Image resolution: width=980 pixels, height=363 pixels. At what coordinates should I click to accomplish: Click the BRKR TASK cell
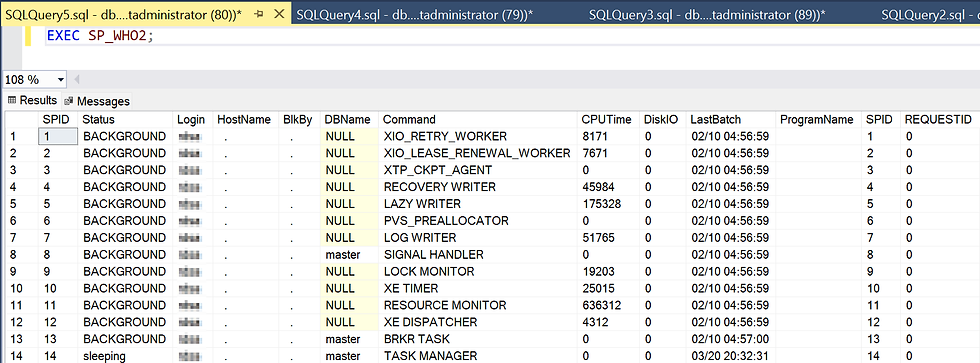click(478, 339)
